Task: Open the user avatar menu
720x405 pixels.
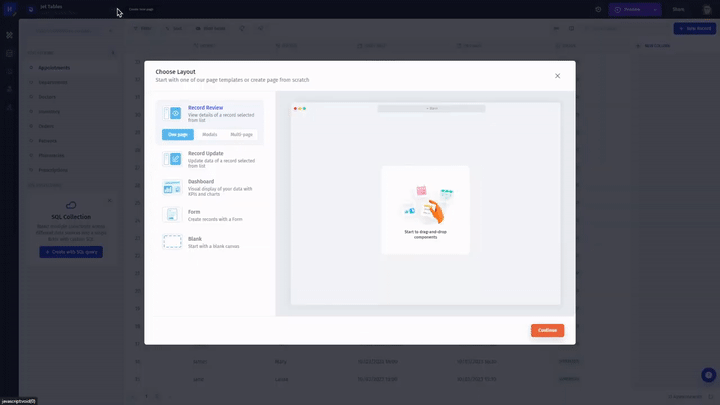Action: pyautogui.click(x=707, y=9)
